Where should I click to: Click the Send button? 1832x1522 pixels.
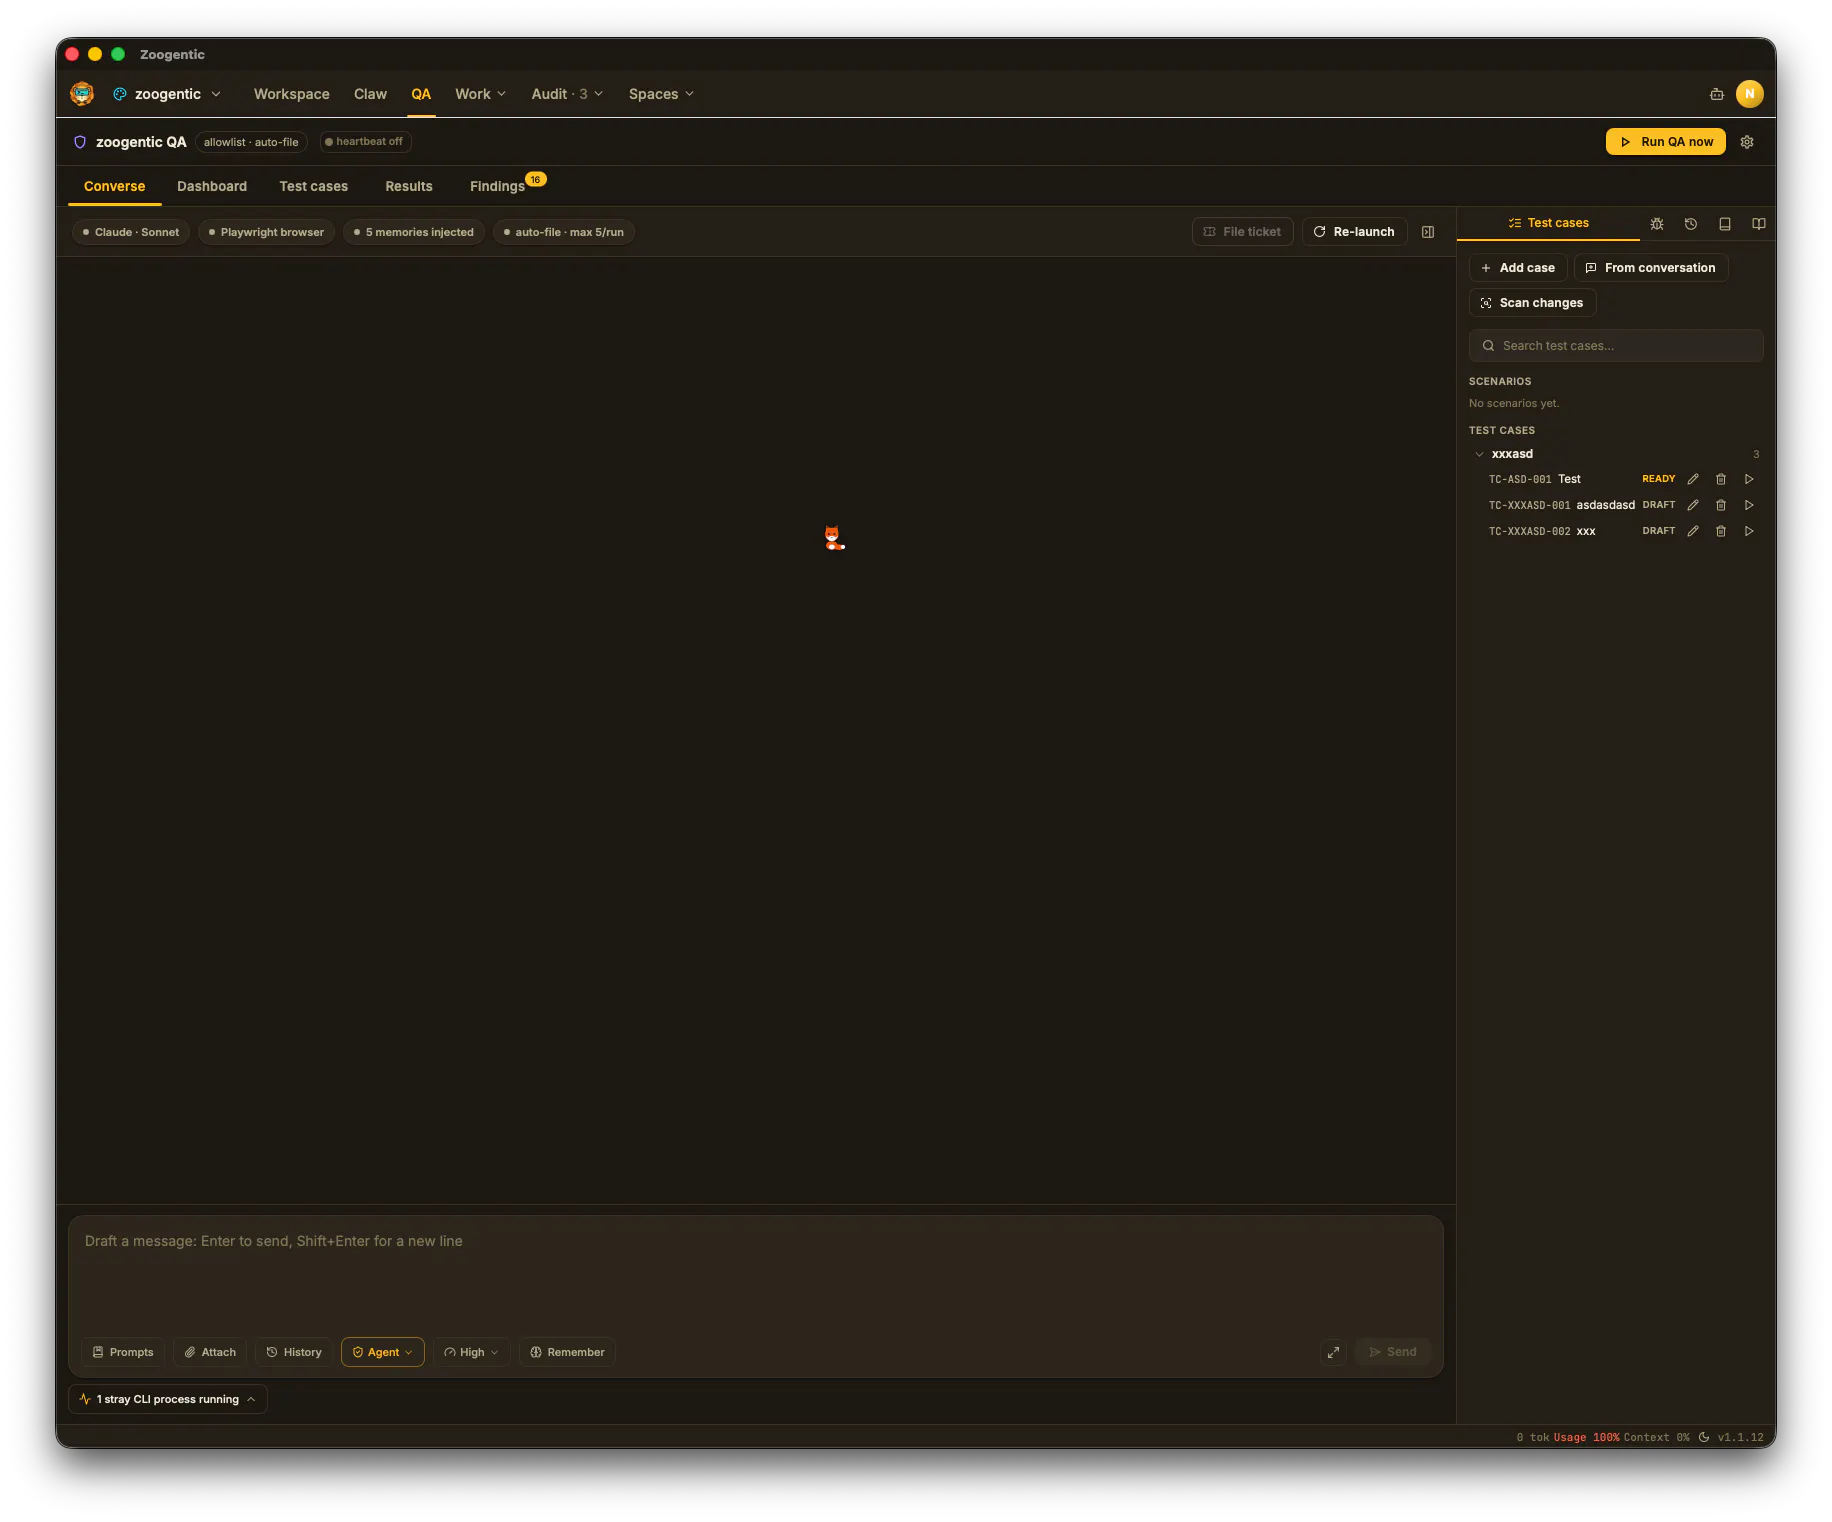pyautogui.click(x=1393, y=1352)
